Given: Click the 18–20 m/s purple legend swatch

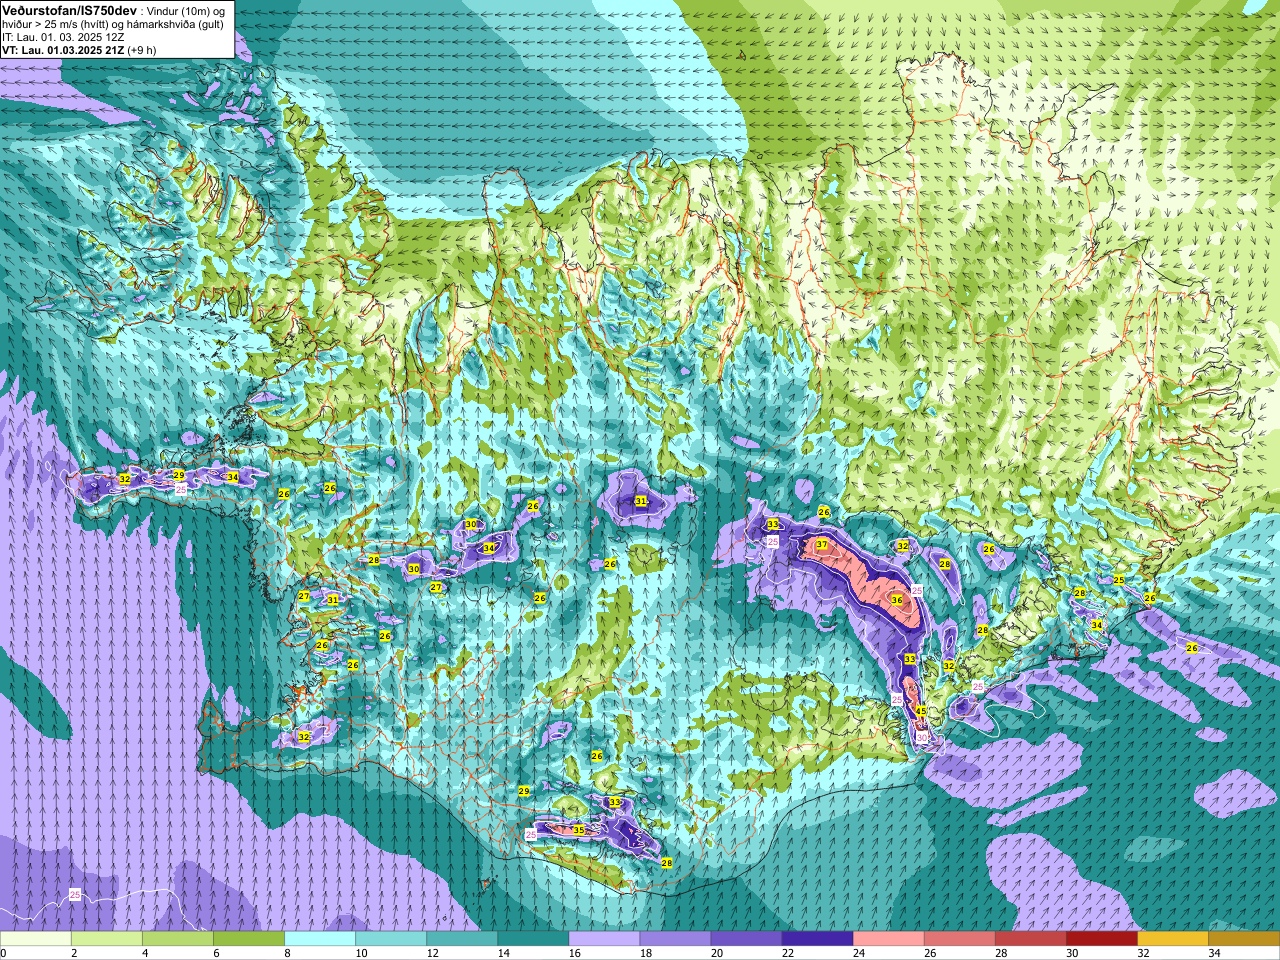Looking at the screenshot, I should 675,939.
